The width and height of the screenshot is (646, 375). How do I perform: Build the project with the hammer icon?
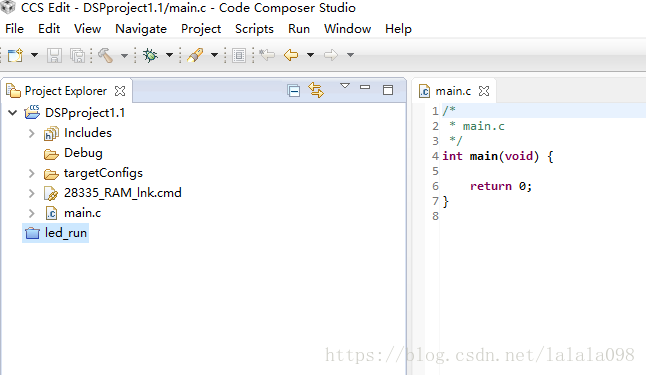(106, 55)
